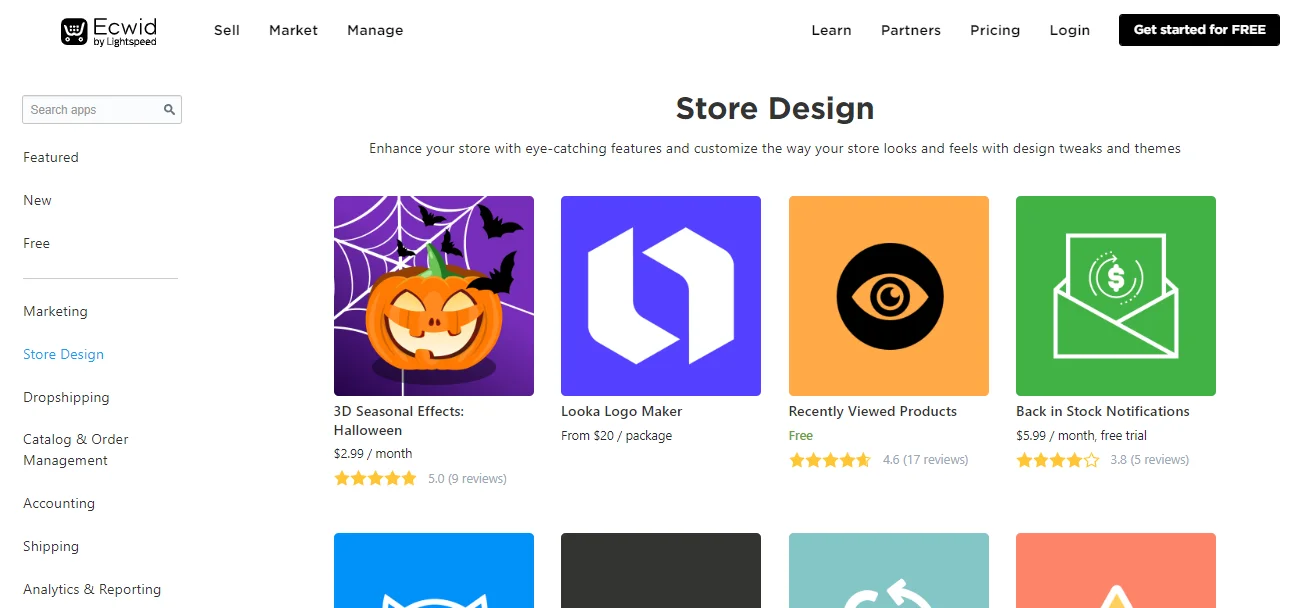1305x608 pixels.
Task: Select the New category
Action: coord(37,200)
